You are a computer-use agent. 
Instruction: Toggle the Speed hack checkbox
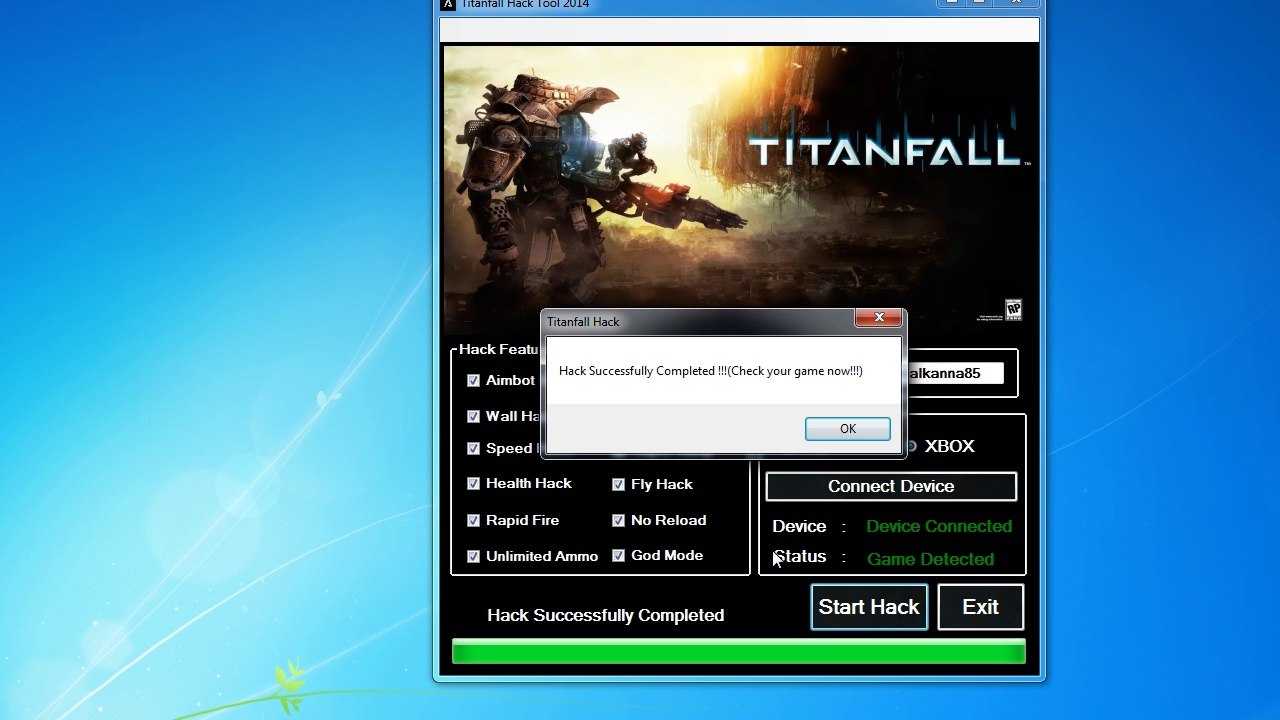click(473, 448)
